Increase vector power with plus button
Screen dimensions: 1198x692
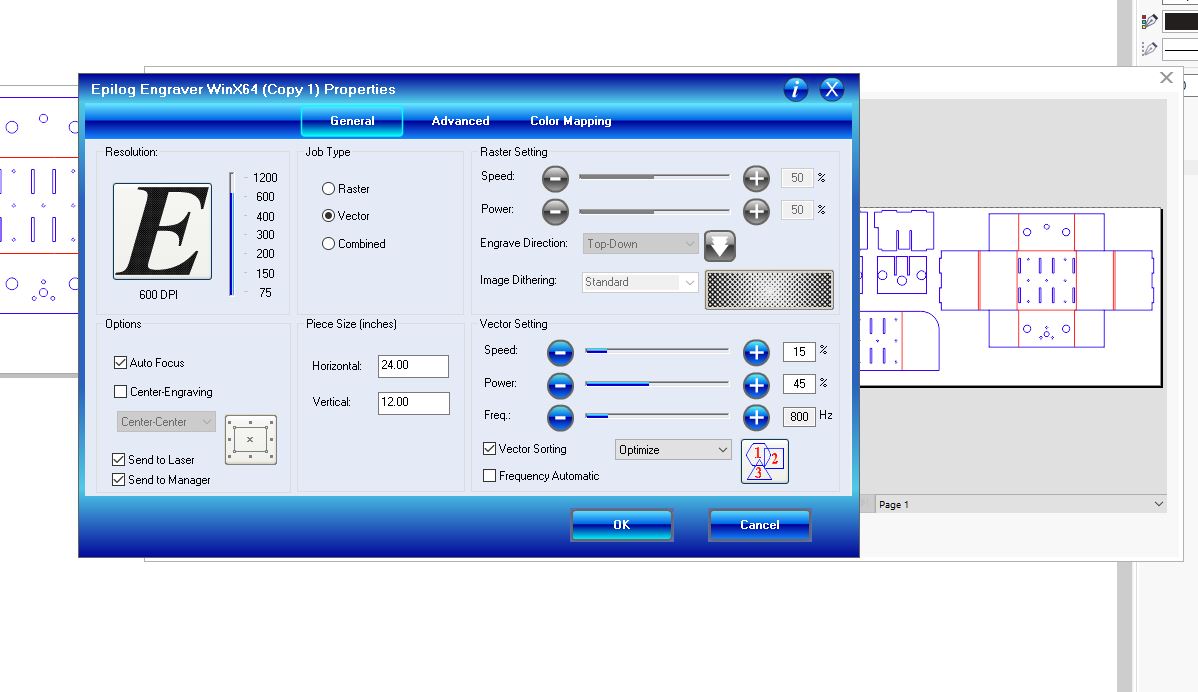click(x=756, y=385)
